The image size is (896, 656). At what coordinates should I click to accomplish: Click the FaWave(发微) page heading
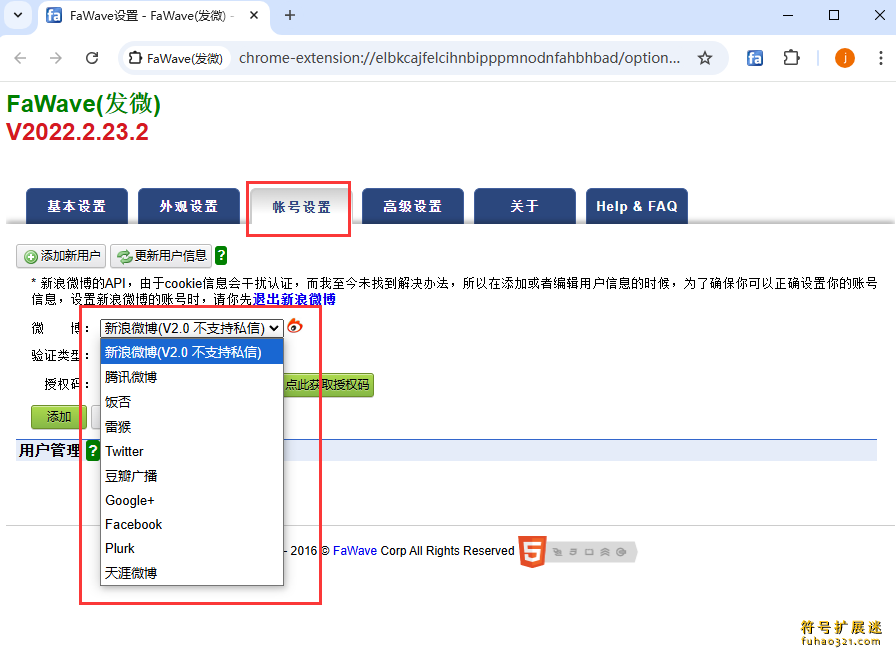point(83,104)
